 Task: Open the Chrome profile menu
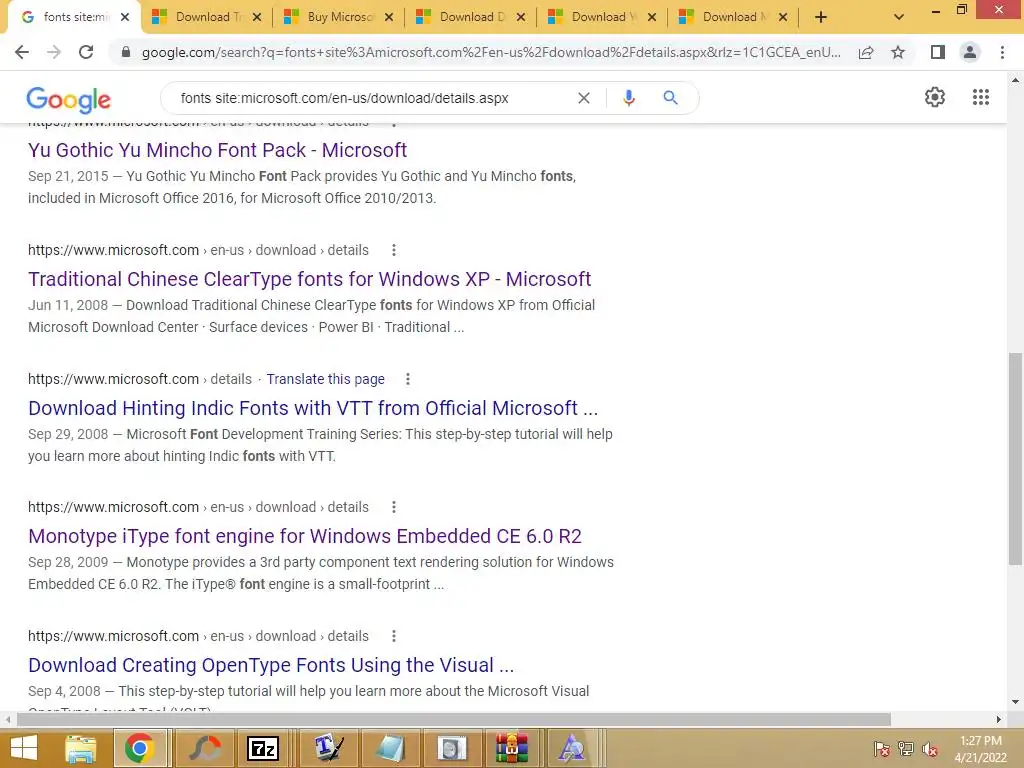point(970,52)
